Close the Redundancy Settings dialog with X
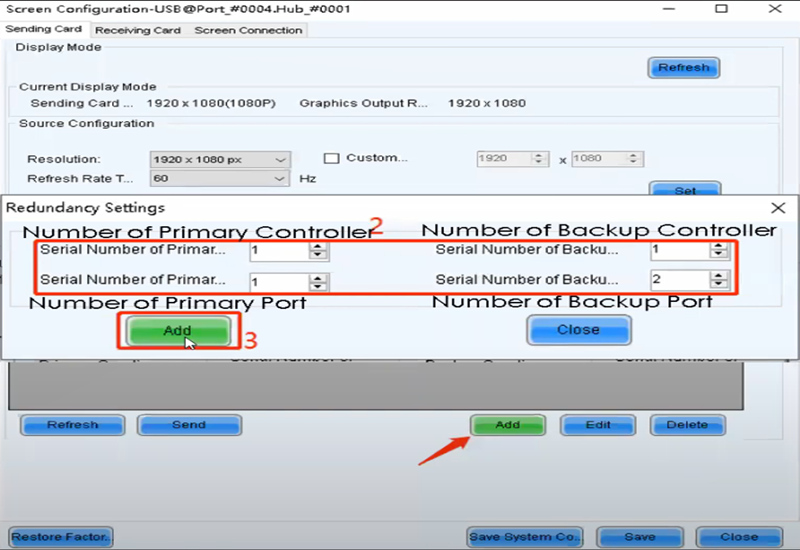This screenshot has height=550, width=800. pos(779,208)
